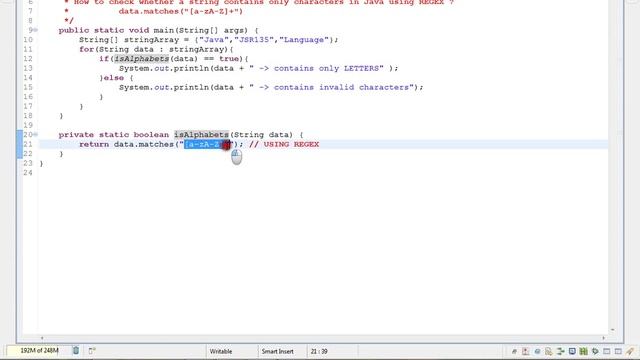Viewport: 640px width, 360px height.
Task: Click the return keyword on line 21
Action: (x=94, y=144)
